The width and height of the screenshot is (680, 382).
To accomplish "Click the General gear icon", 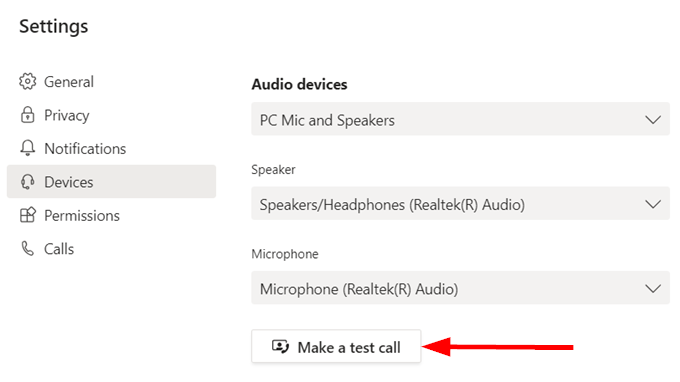I will 27,82.
